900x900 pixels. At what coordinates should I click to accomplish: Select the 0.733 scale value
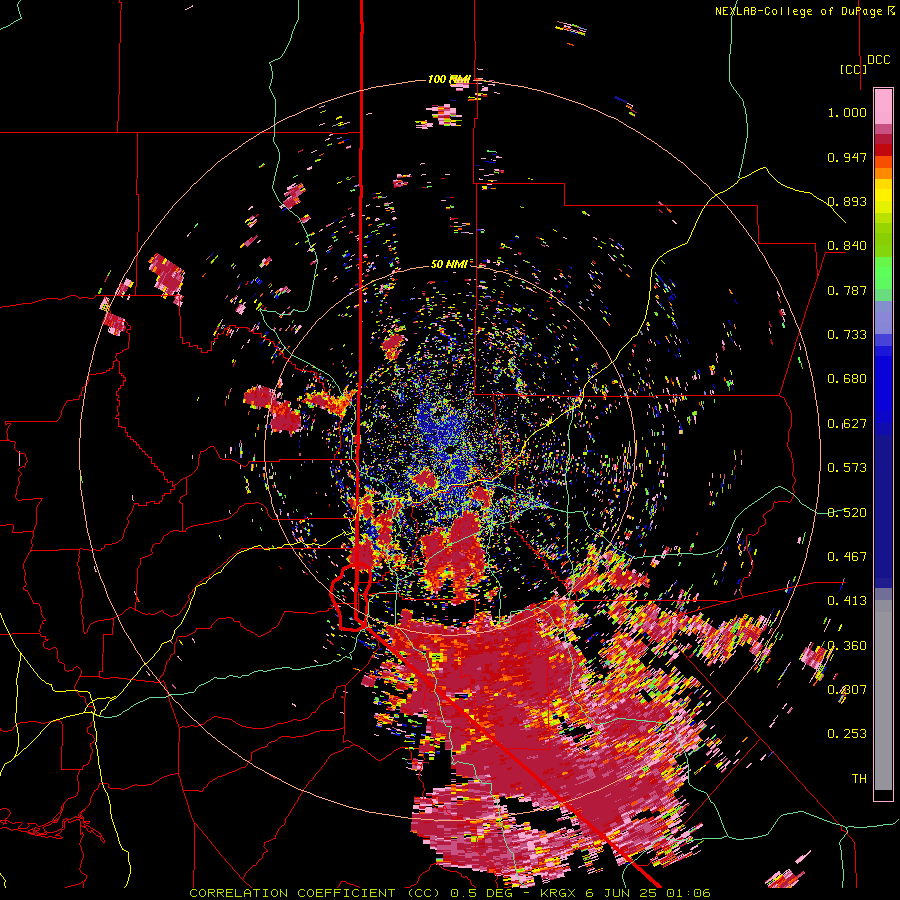tap(847, 335)
